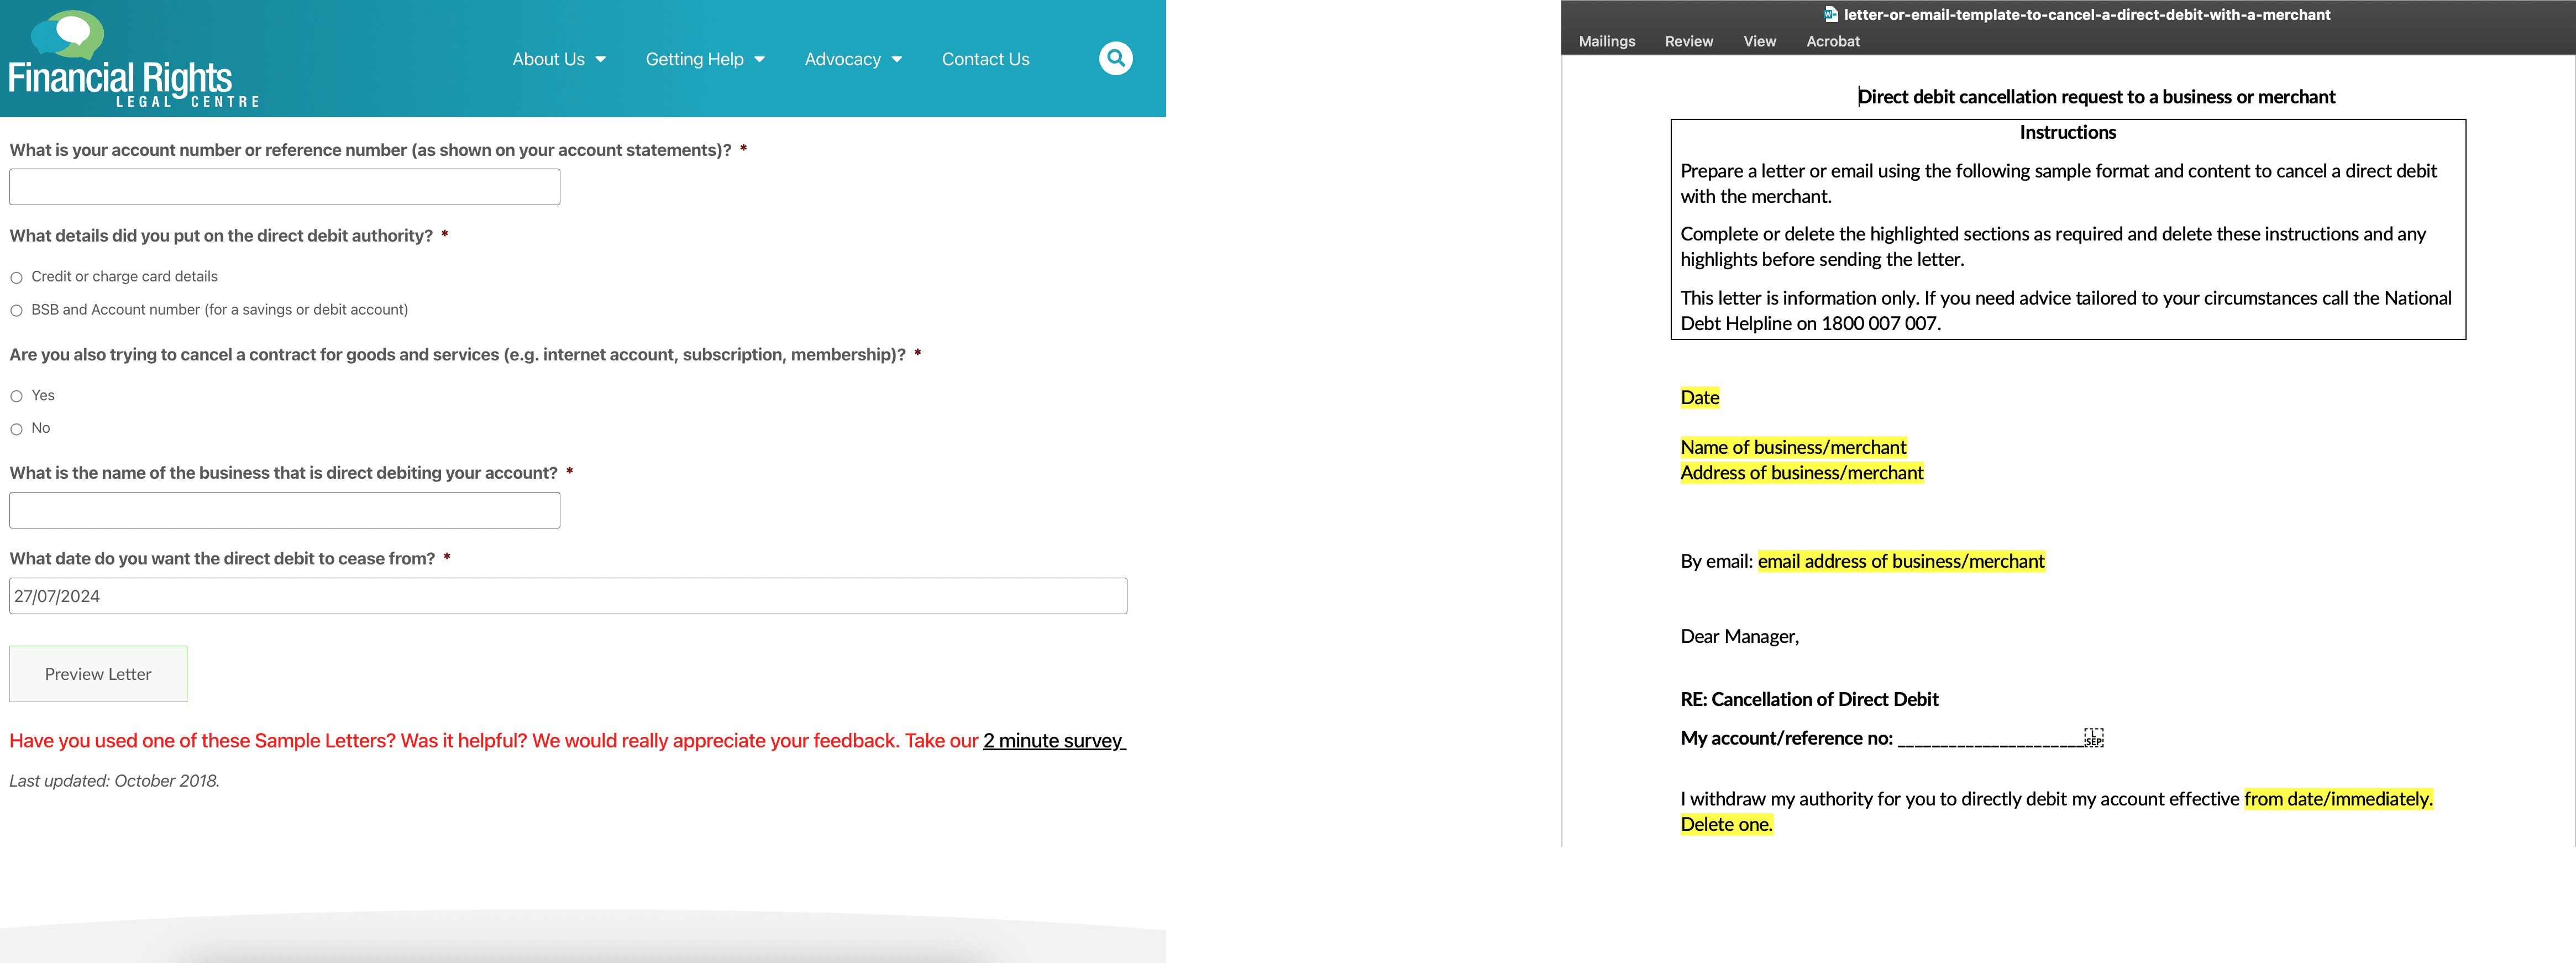Image resolution: width=2576 pixels, height=963 pixels.
Task: Open the 2 minute survey link
Action: [x=1054, y=741]
